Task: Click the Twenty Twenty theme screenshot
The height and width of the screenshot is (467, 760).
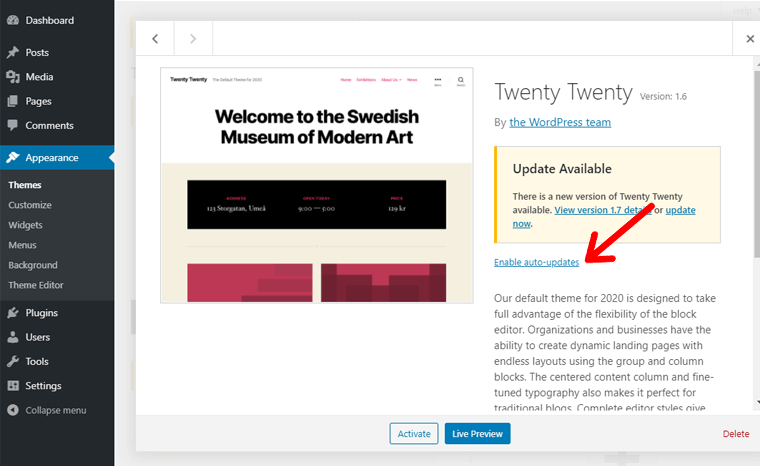Action: click(x=317, y=185)
